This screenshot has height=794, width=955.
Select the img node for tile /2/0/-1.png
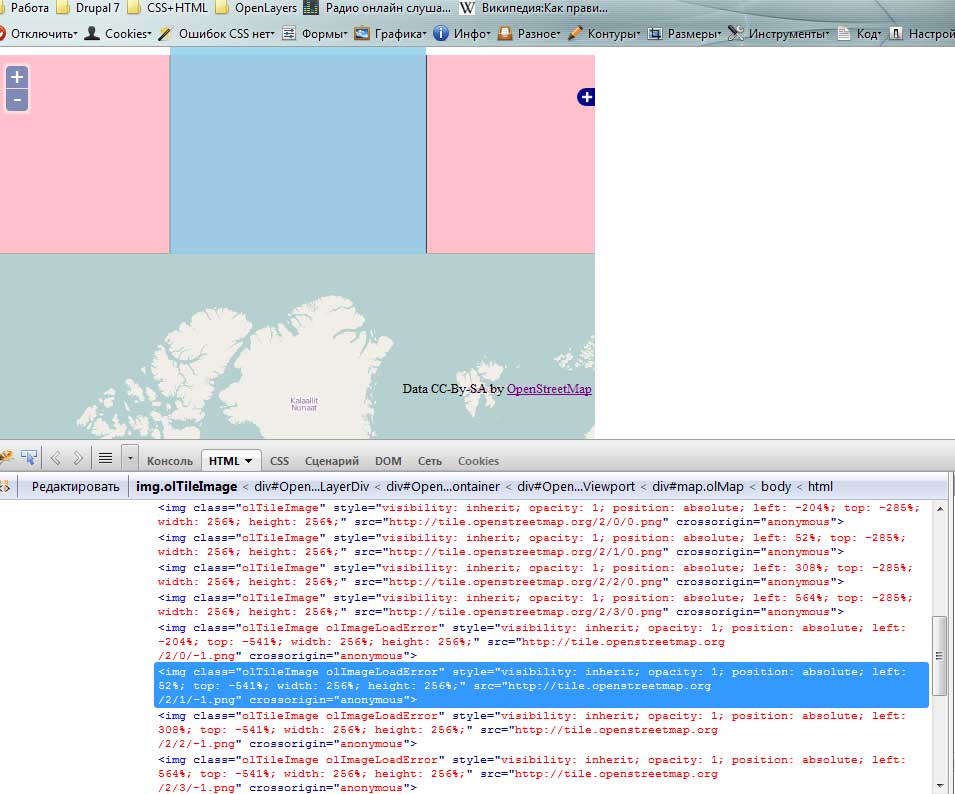[x=532, y=641]
